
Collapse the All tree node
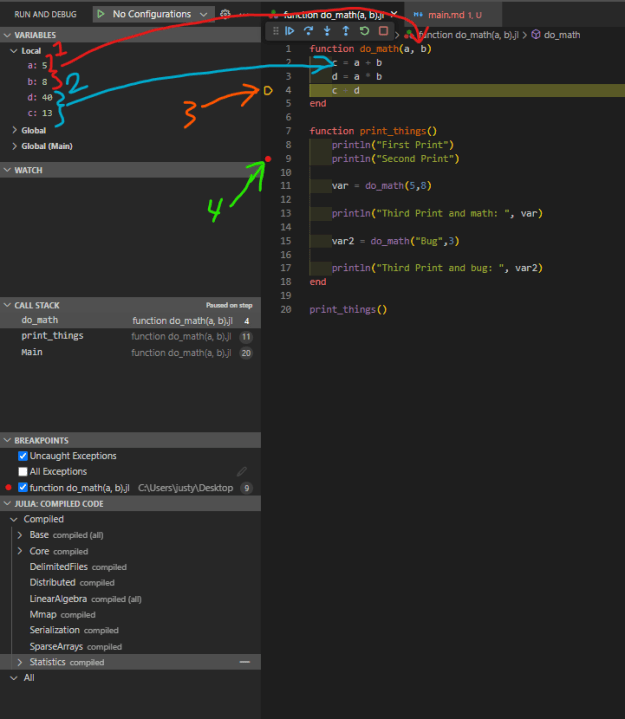point(14,678)
